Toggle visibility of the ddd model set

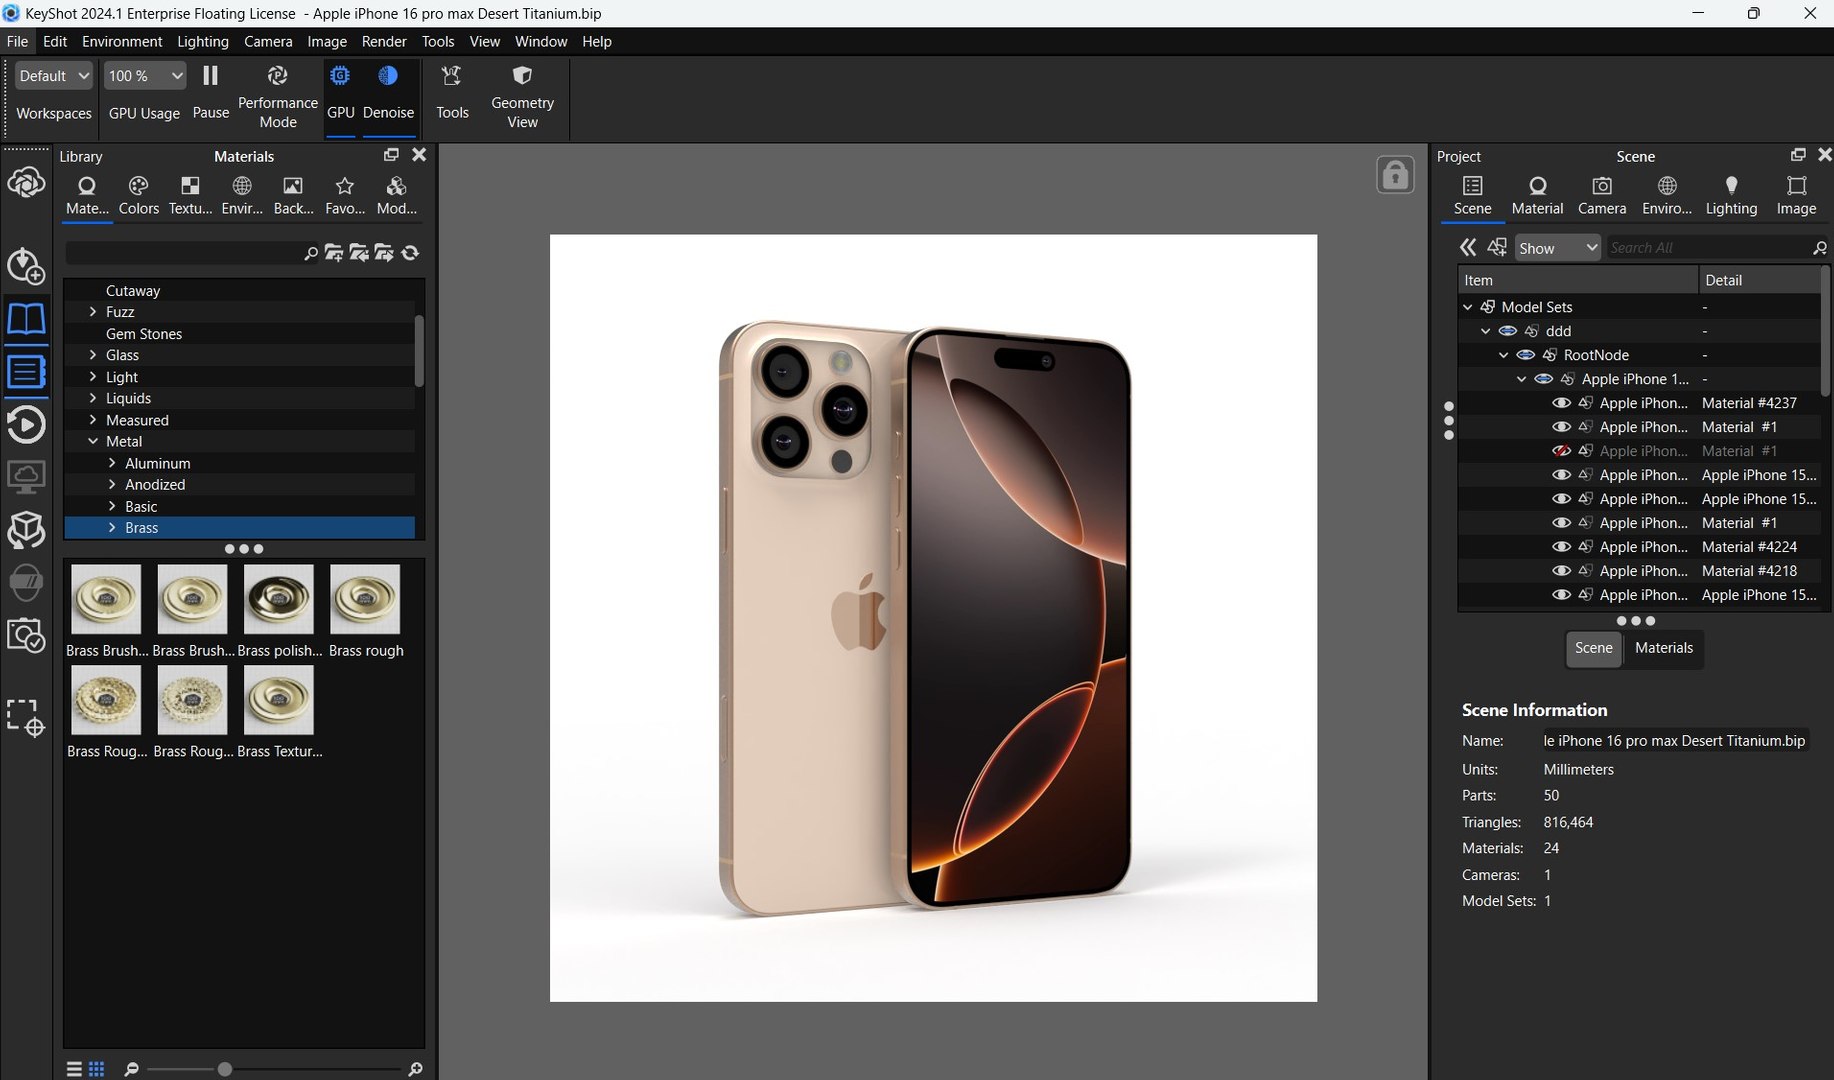tap(1507, 331)
